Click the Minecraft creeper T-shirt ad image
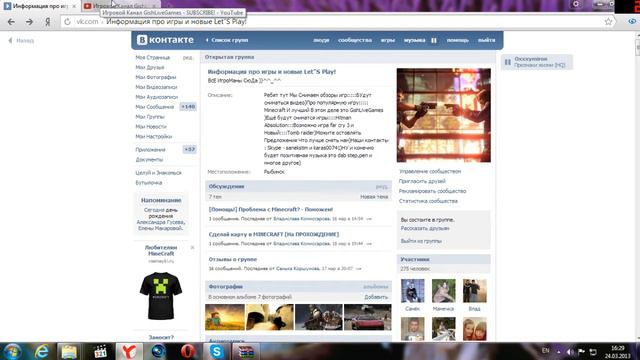Screen dimensions: 640x360 click(161, 296)
